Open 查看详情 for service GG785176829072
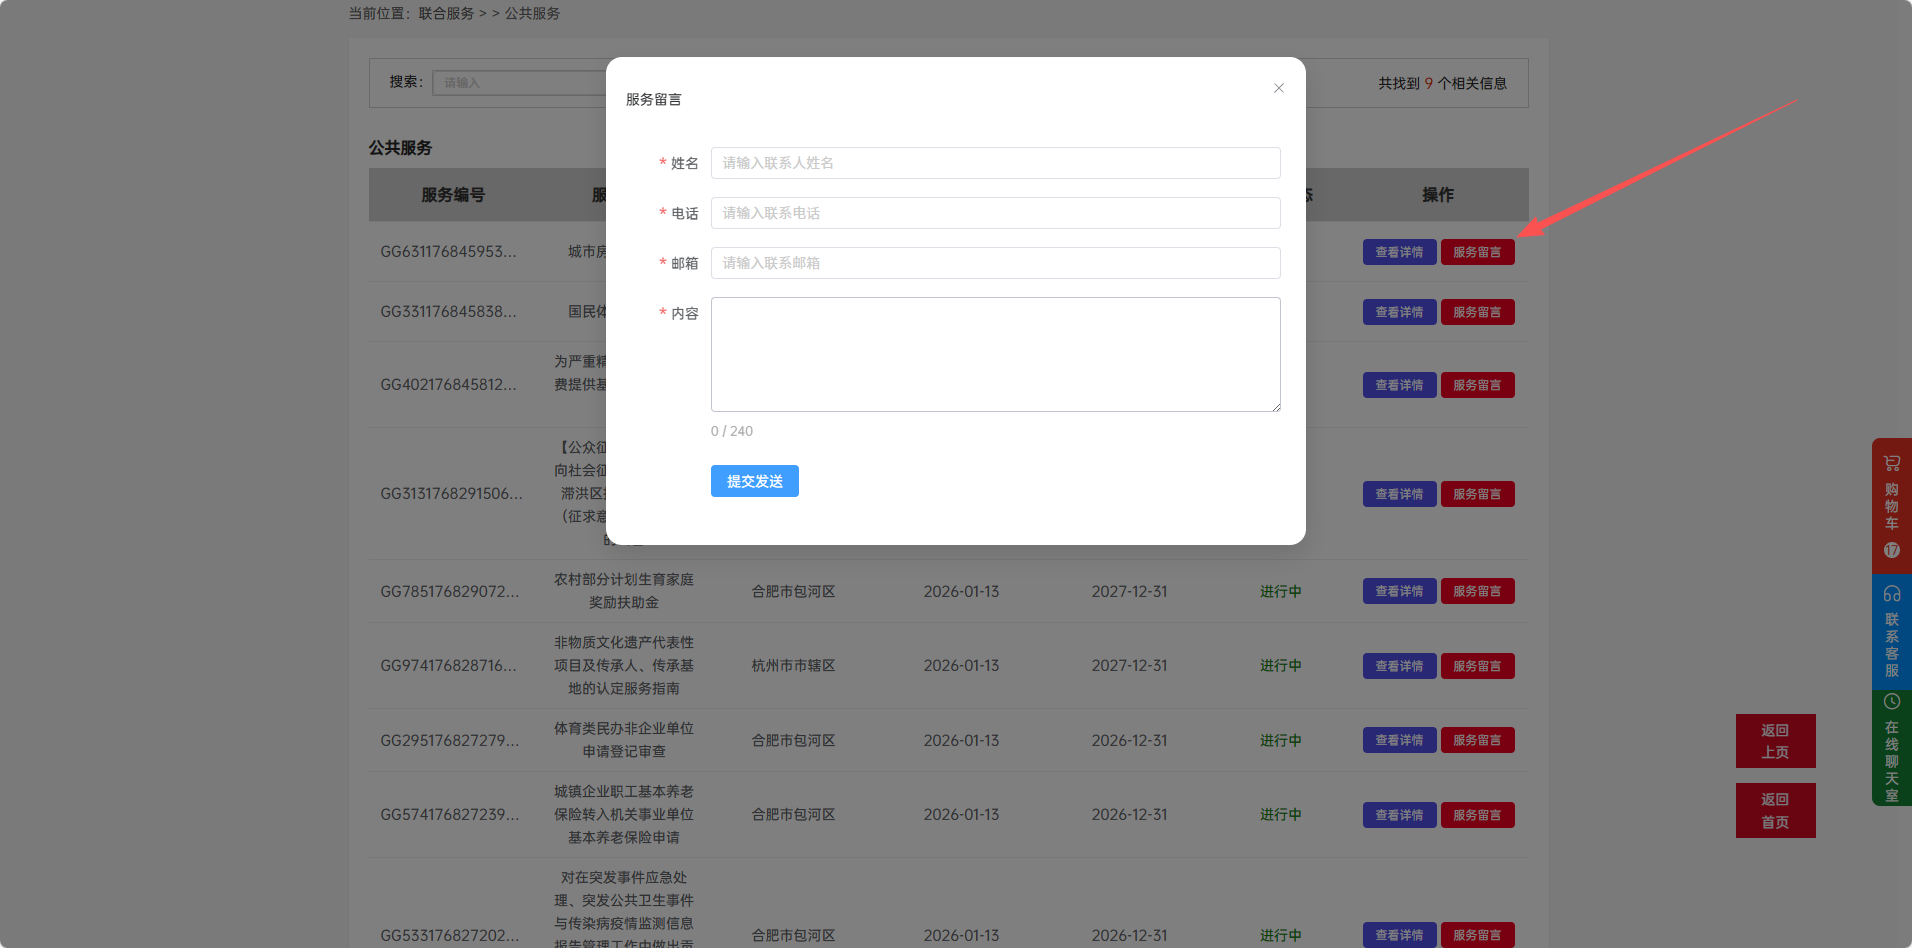The height and width of the screenshot is (948, 1912). [x=1399, y=591]
